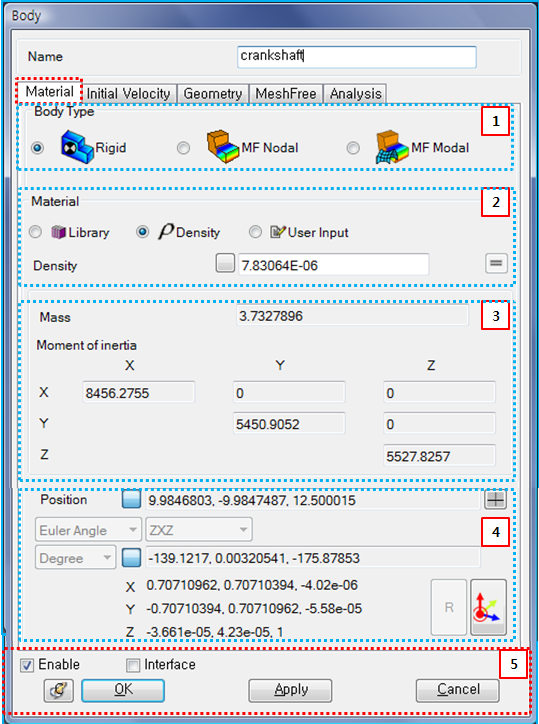
Task: Click the crosshair pick button for Position
Action: (496, 501)
